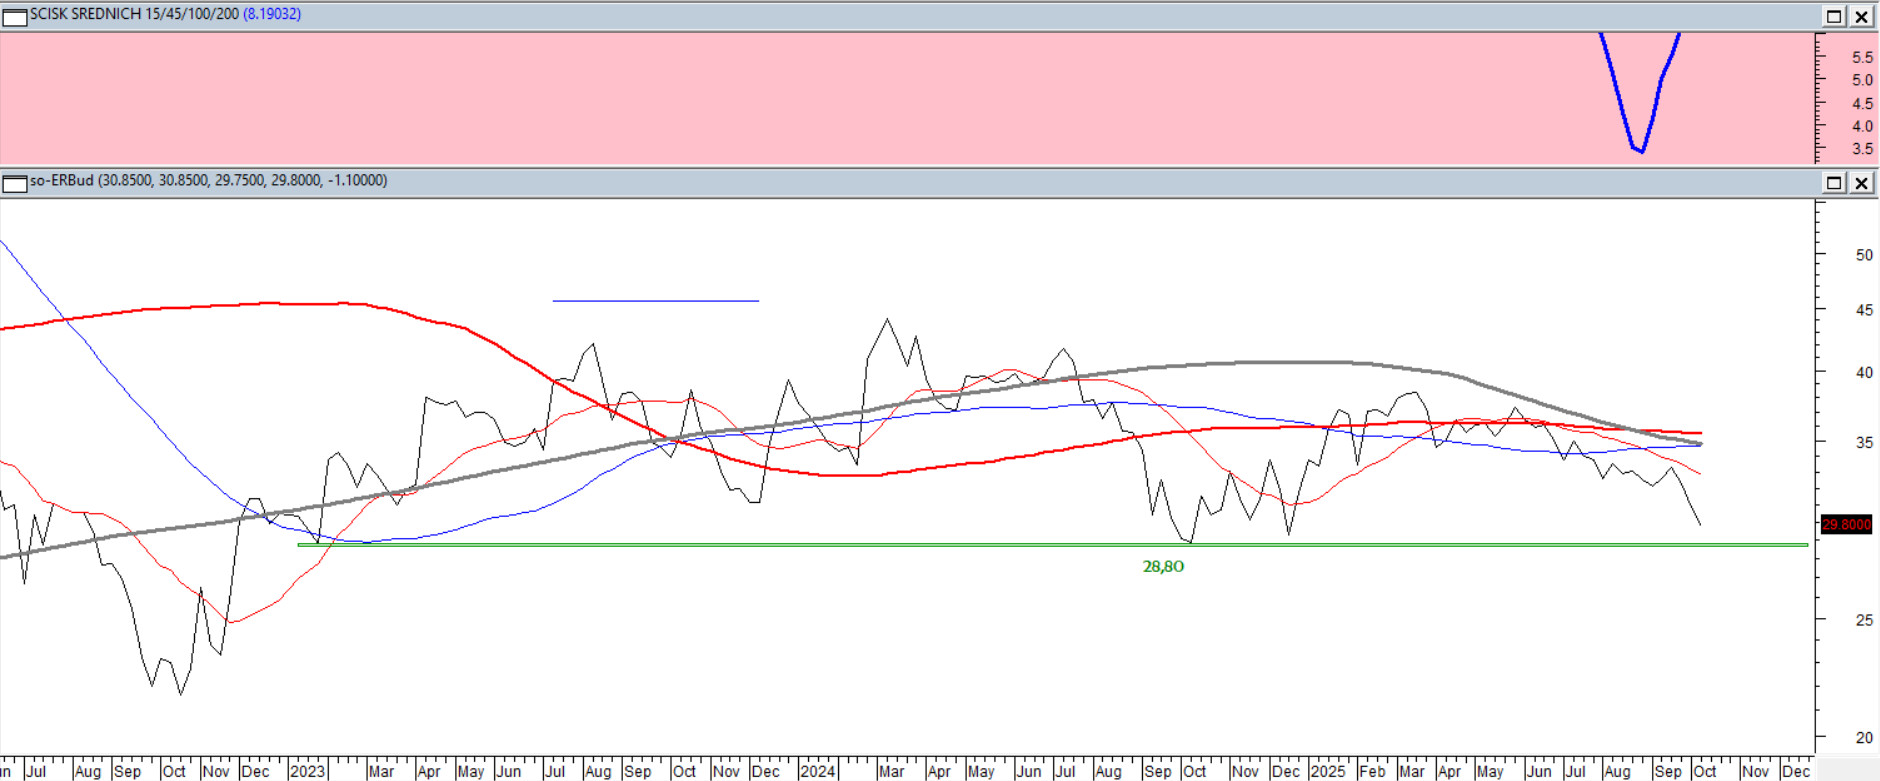The width and height of the screenshot is (1880, 781).
Task: Select the short blue horizontal line above the price
Action: tap(655, 300)
